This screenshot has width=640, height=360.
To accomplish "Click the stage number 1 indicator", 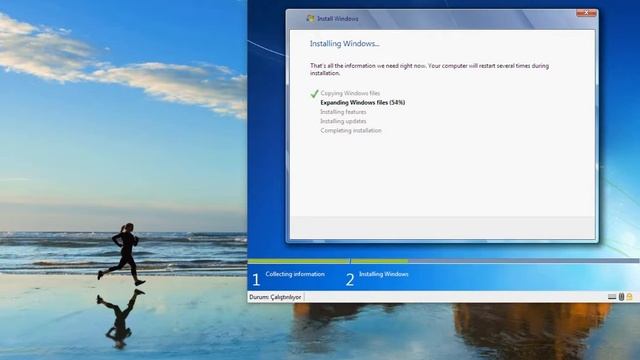I will tap(256, 280).
